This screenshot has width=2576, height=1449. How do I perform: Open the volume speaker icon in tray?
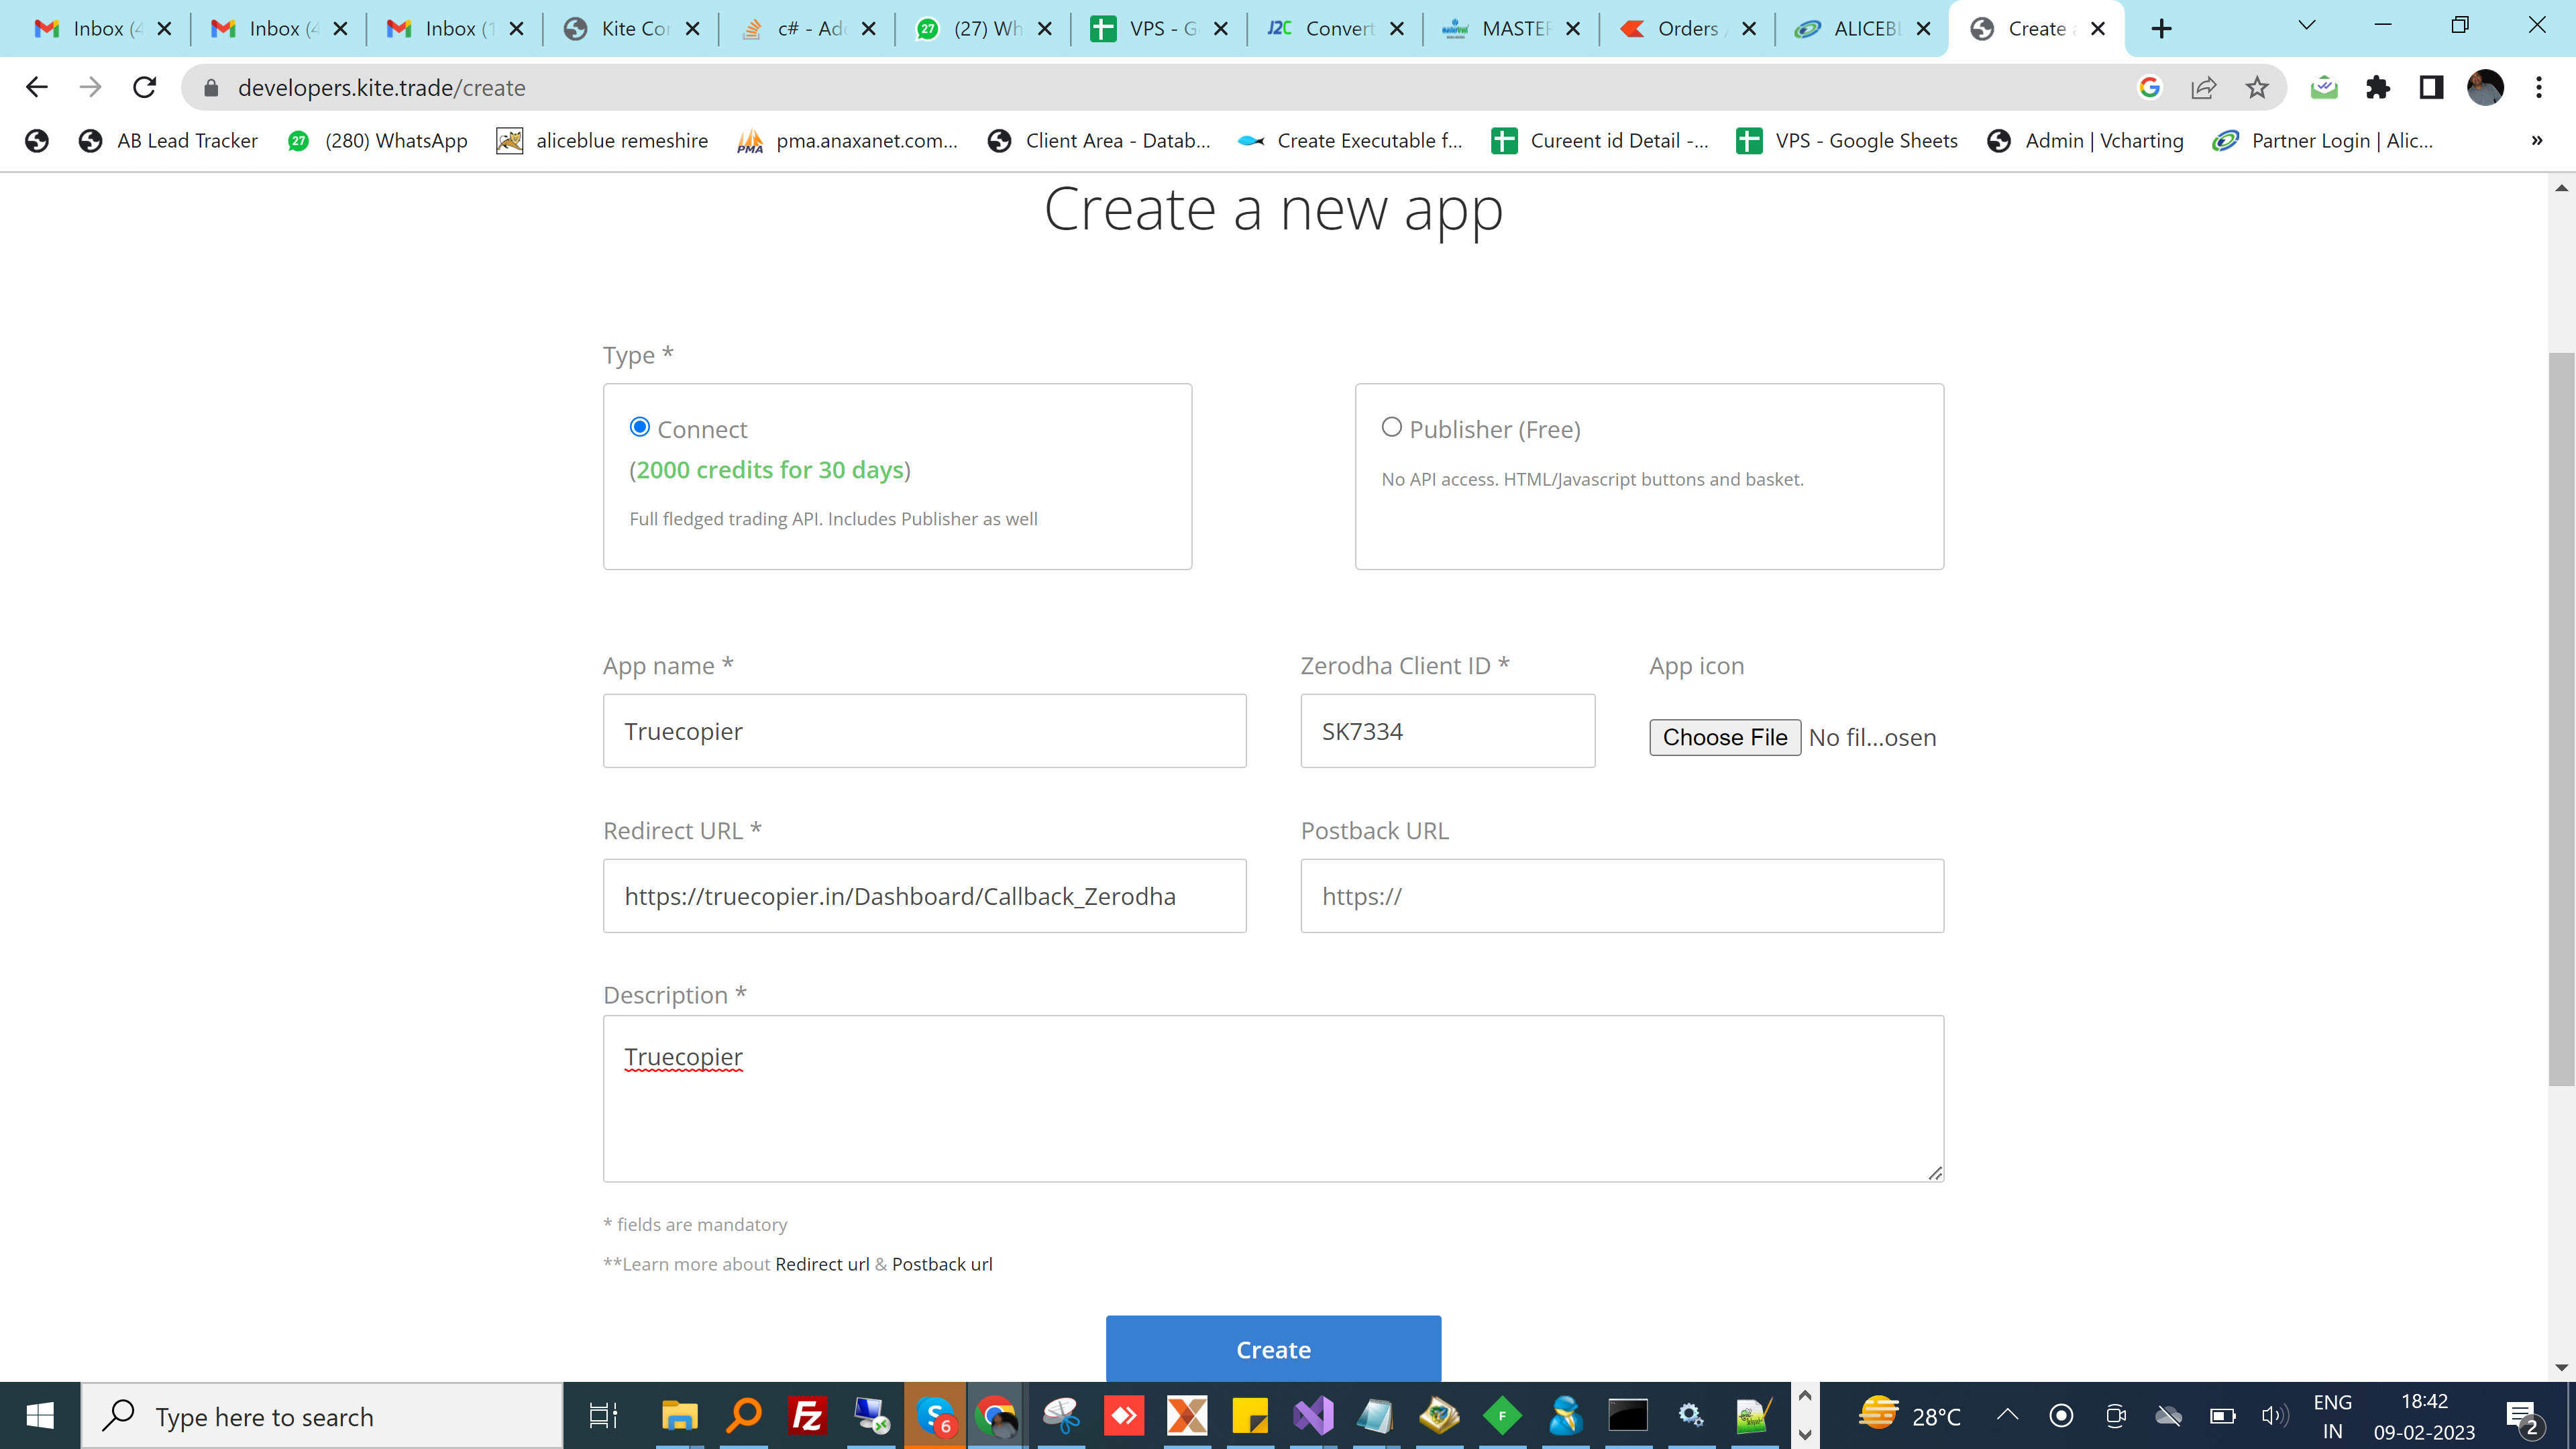click(x=2274, y=1415)
